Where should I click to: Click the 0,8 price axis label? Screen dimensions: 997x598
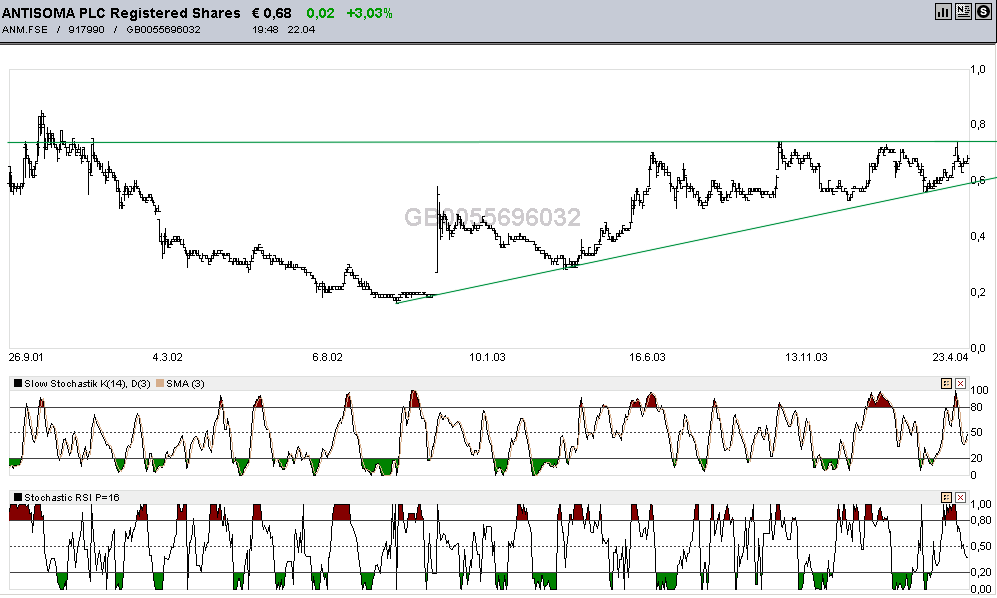coord(978,124)
